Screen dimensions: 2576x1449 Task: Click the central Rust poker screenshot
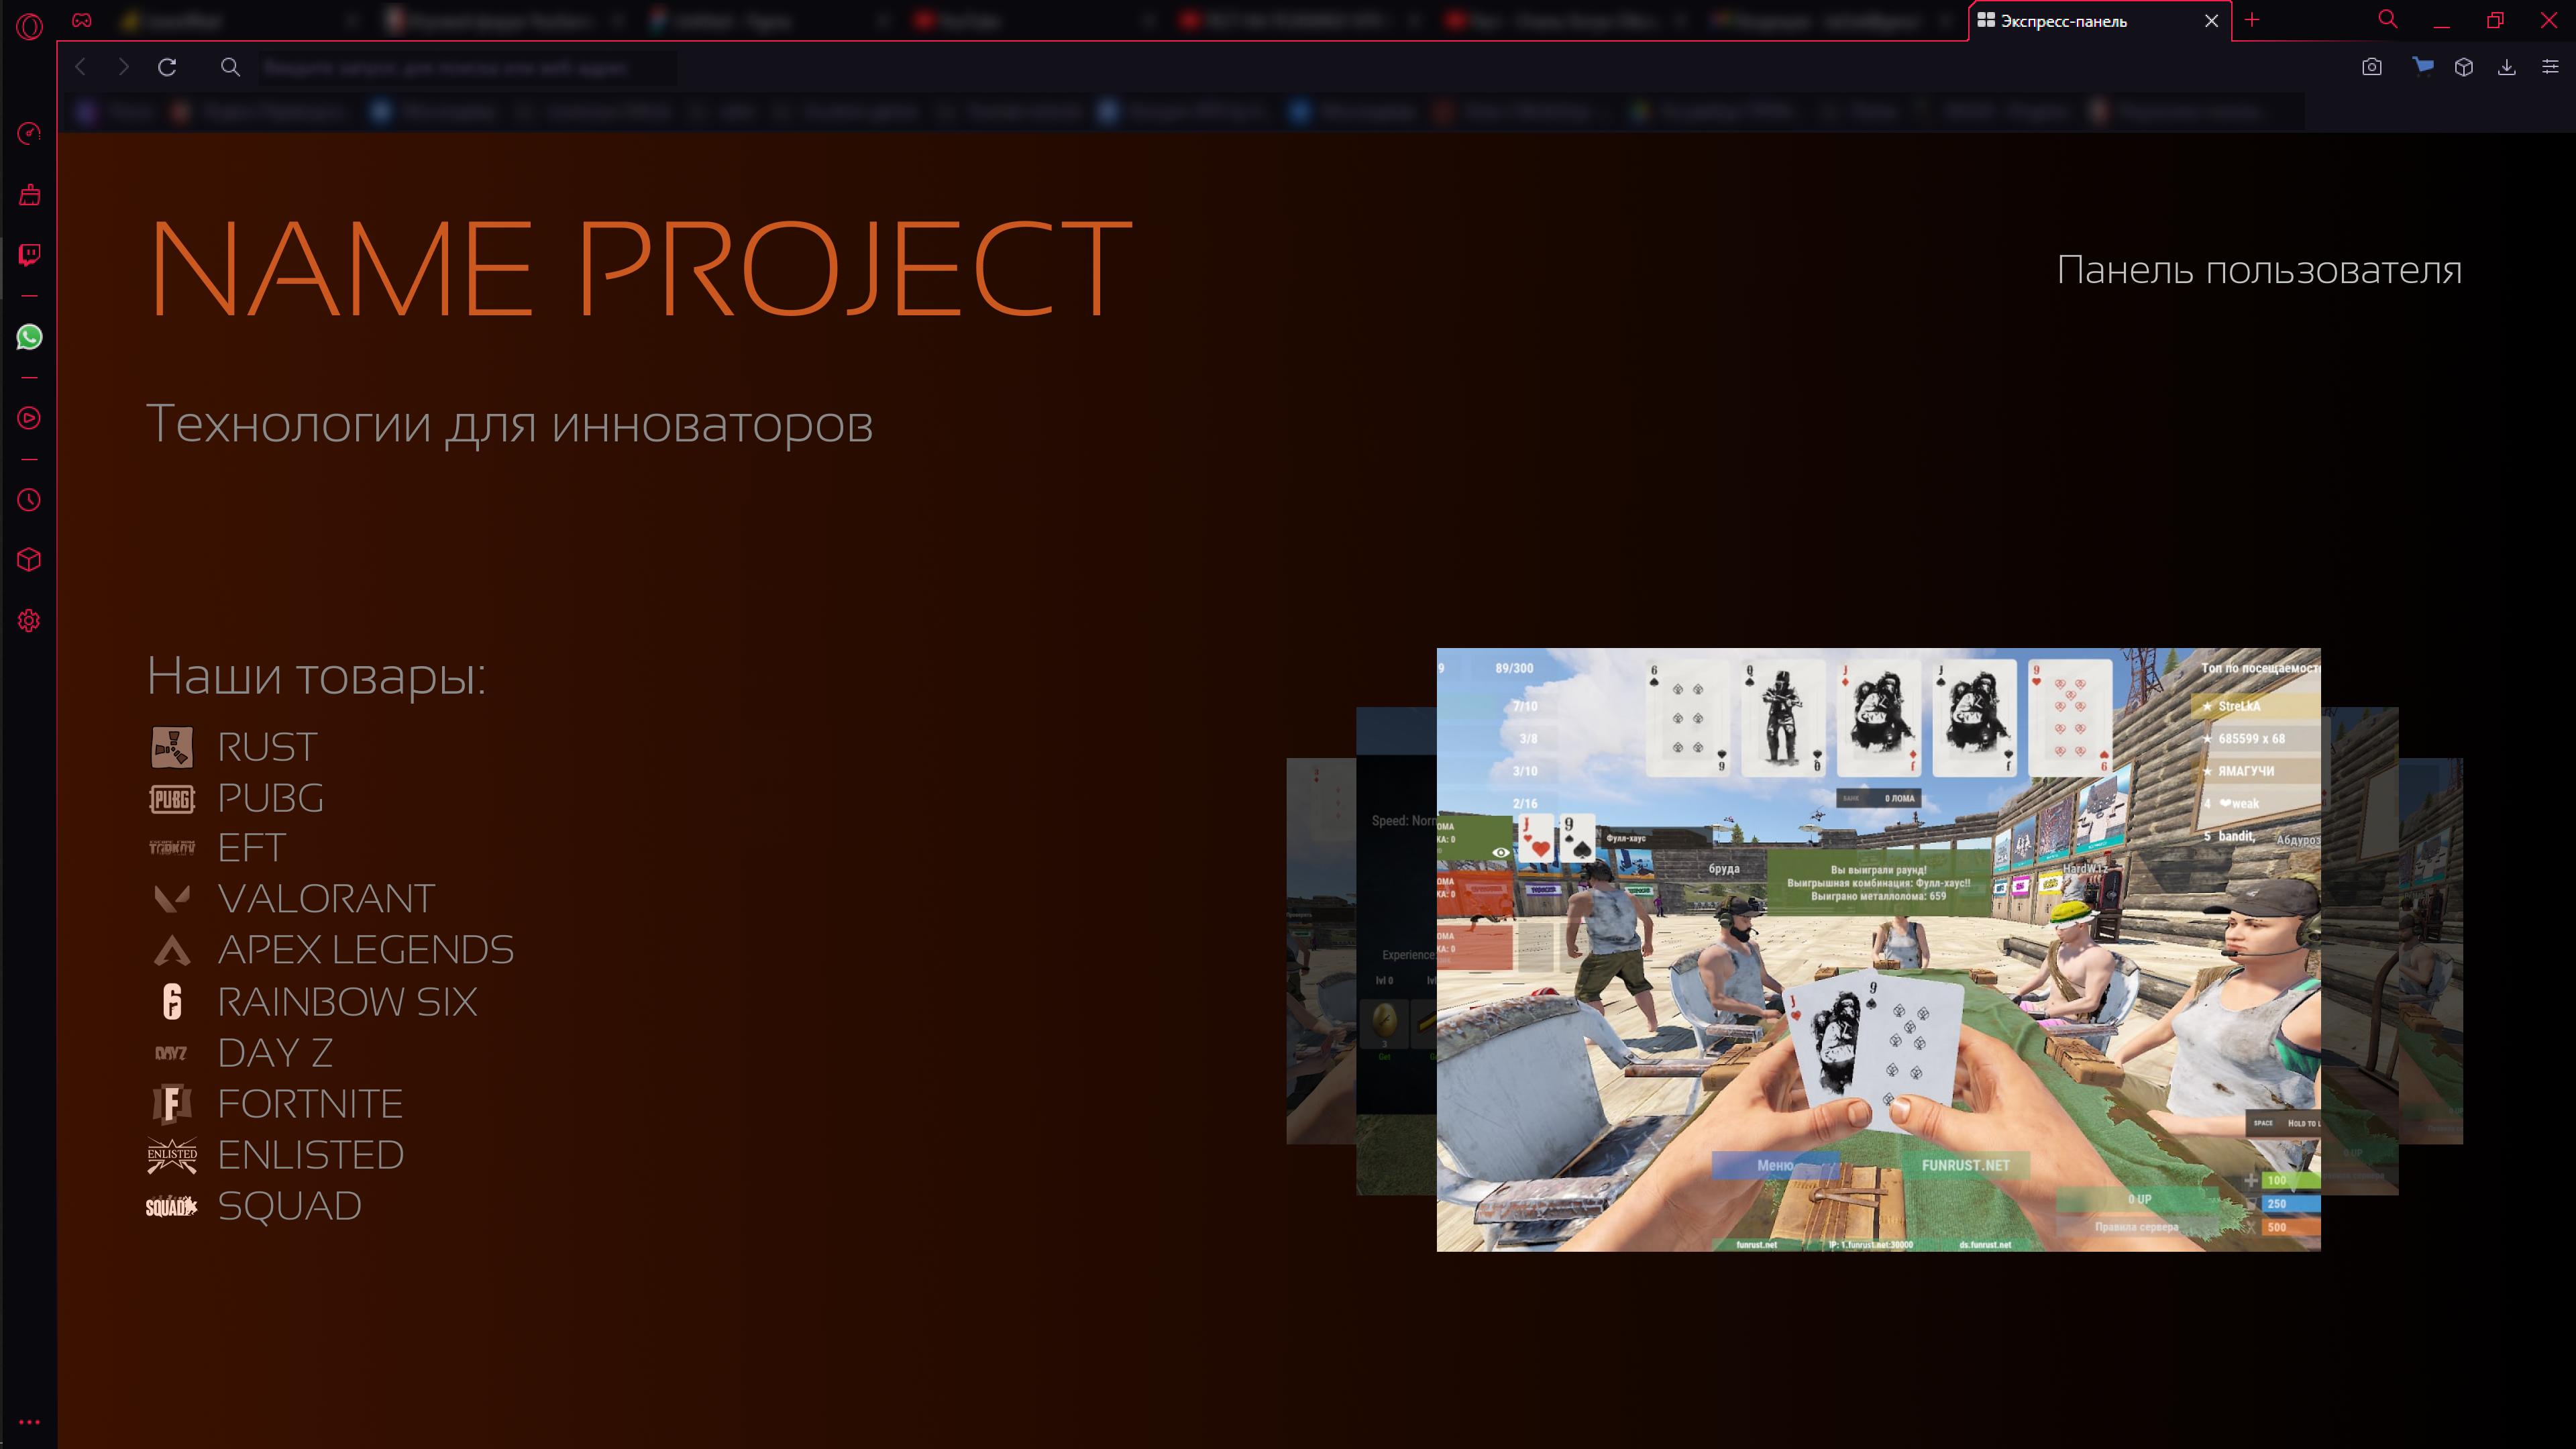coord(1879,950)
